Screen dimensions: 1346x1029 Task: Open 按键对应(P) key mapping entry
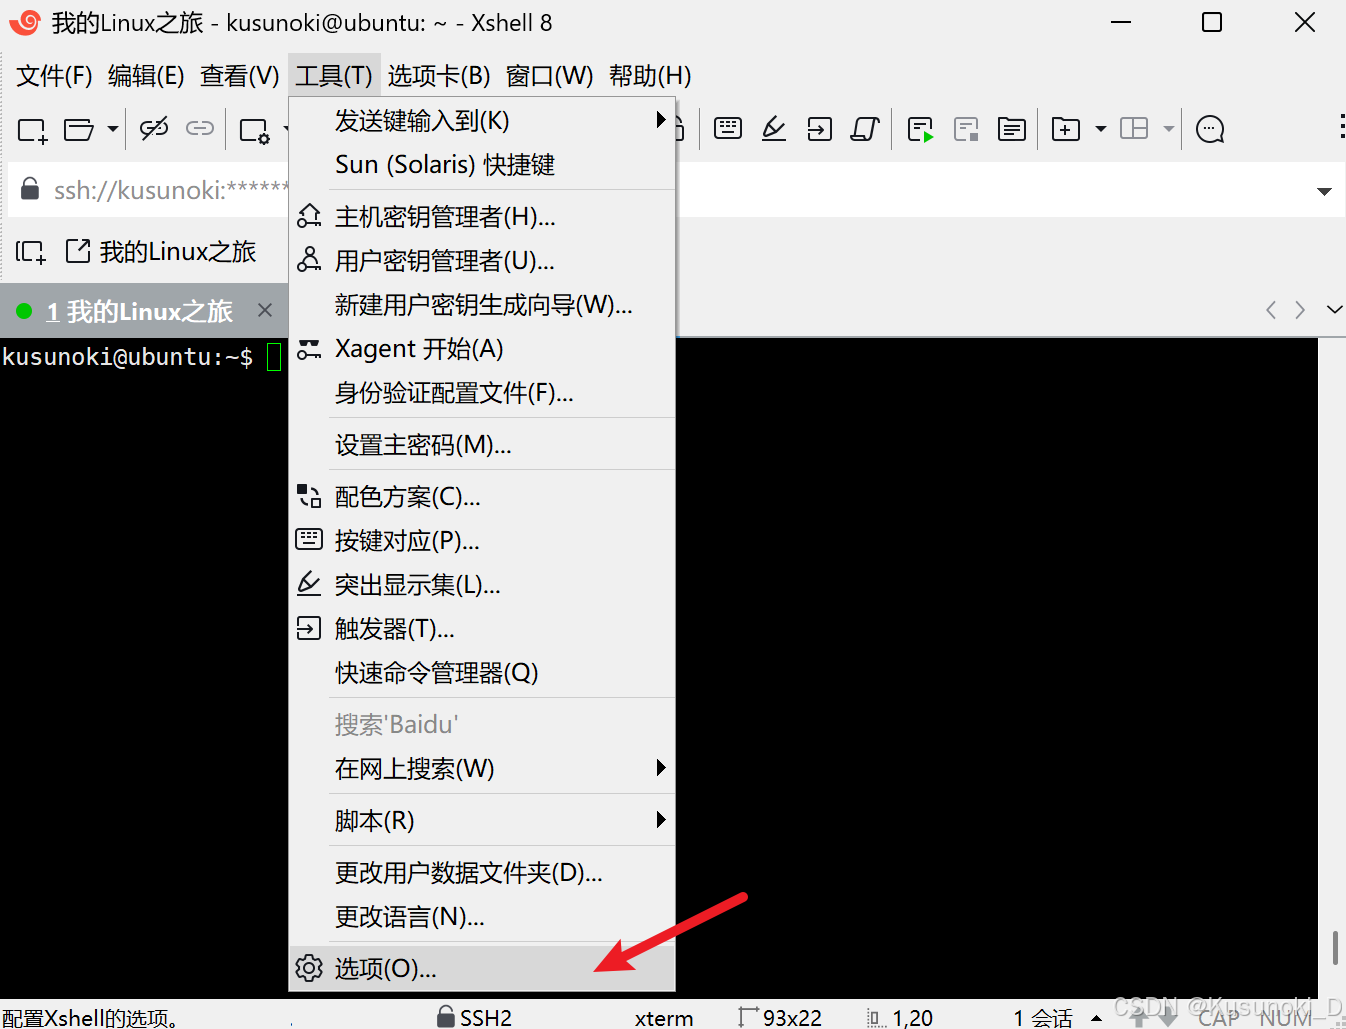pyautogui.click(x=482, y=541)
